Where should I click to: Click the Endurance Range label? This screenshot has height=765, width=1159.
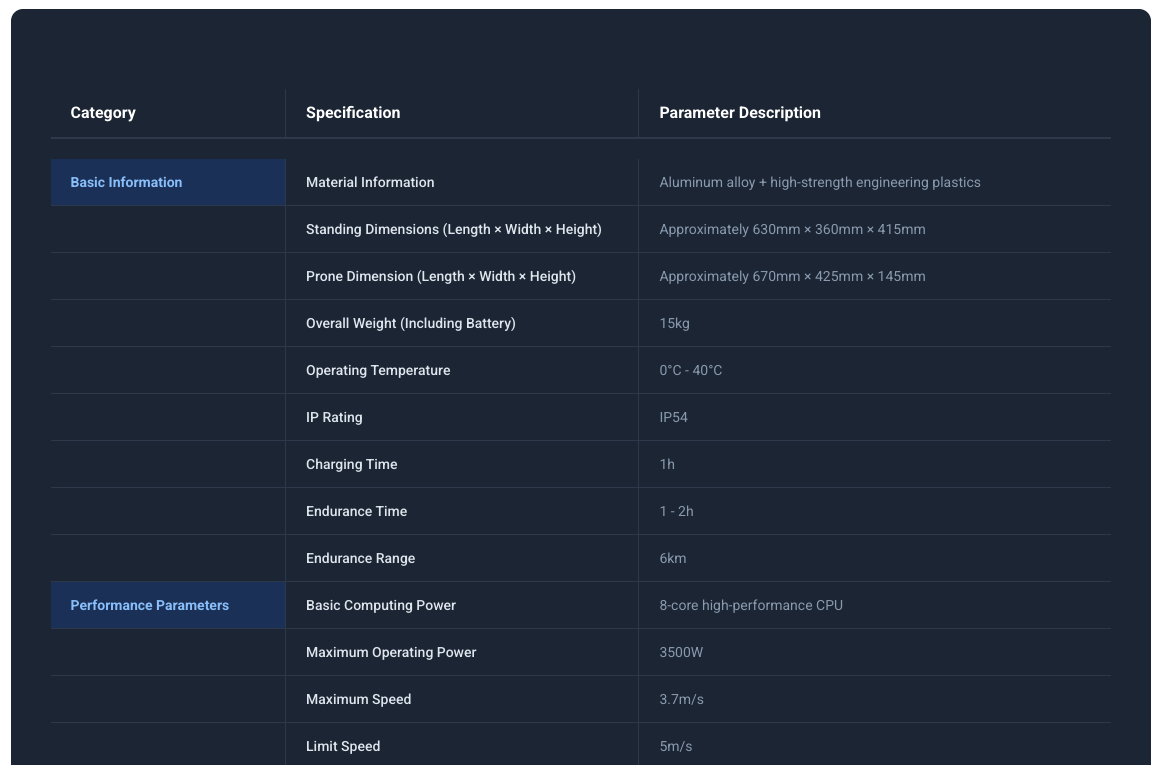coord(360,558)
